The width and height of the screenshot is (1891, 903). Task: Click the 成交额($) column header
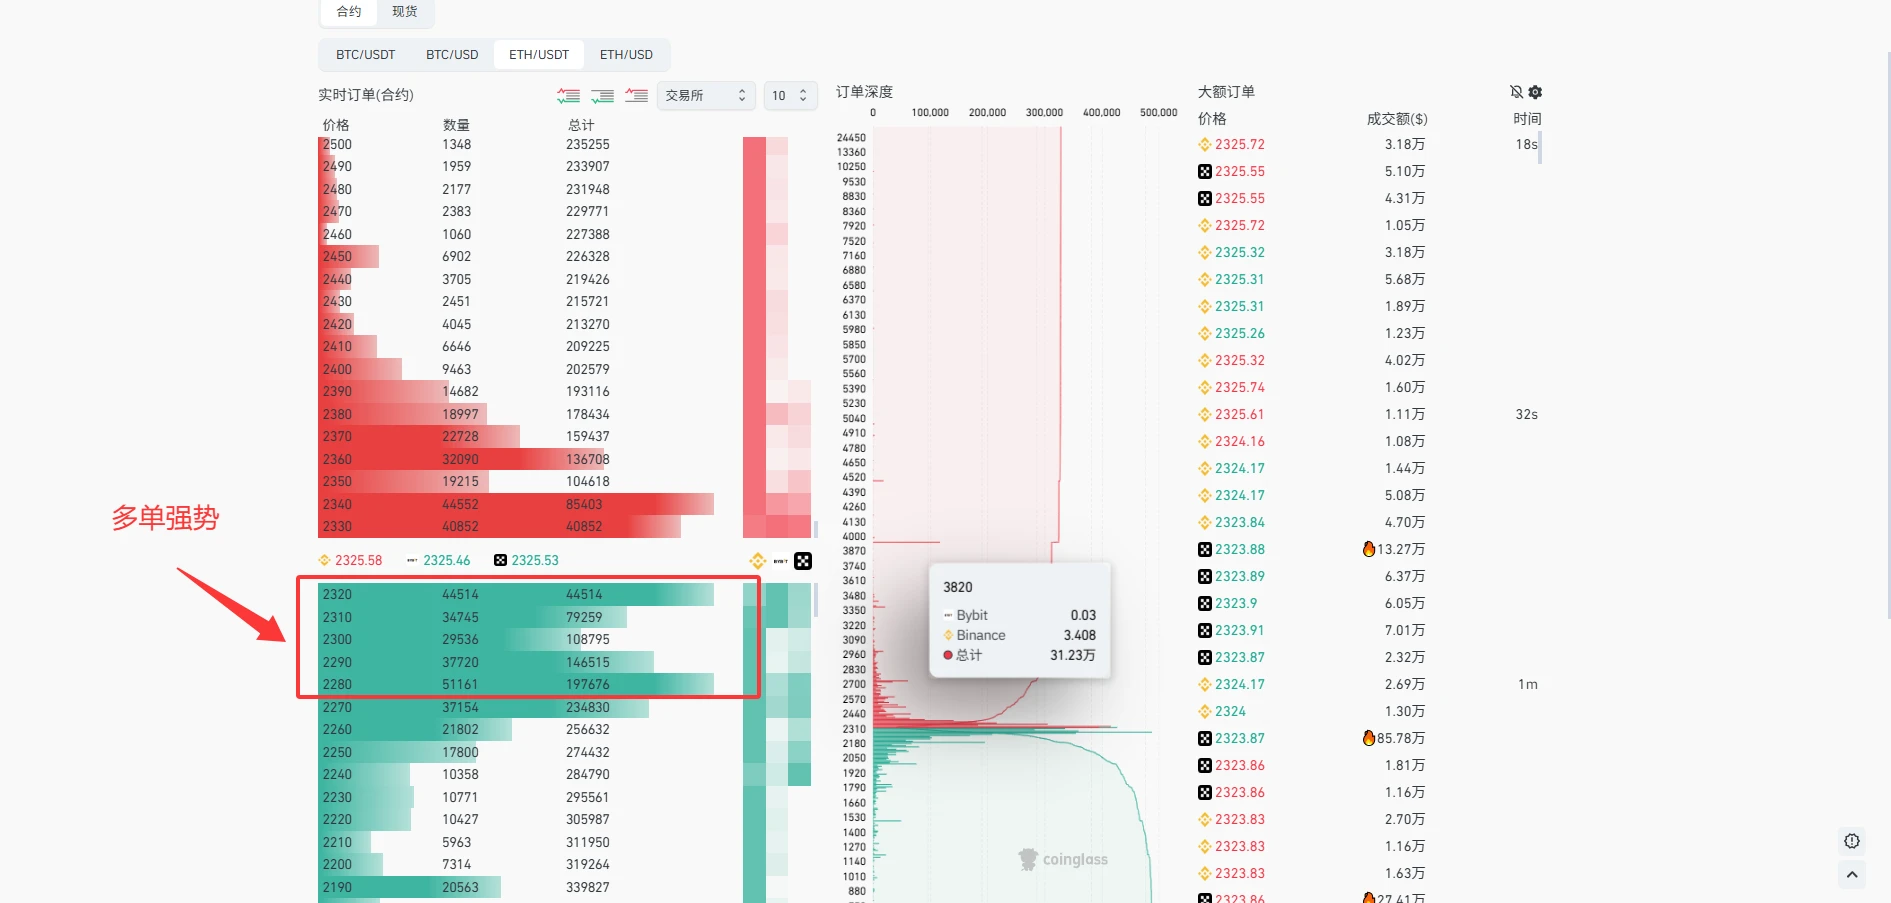[1397, 119]
